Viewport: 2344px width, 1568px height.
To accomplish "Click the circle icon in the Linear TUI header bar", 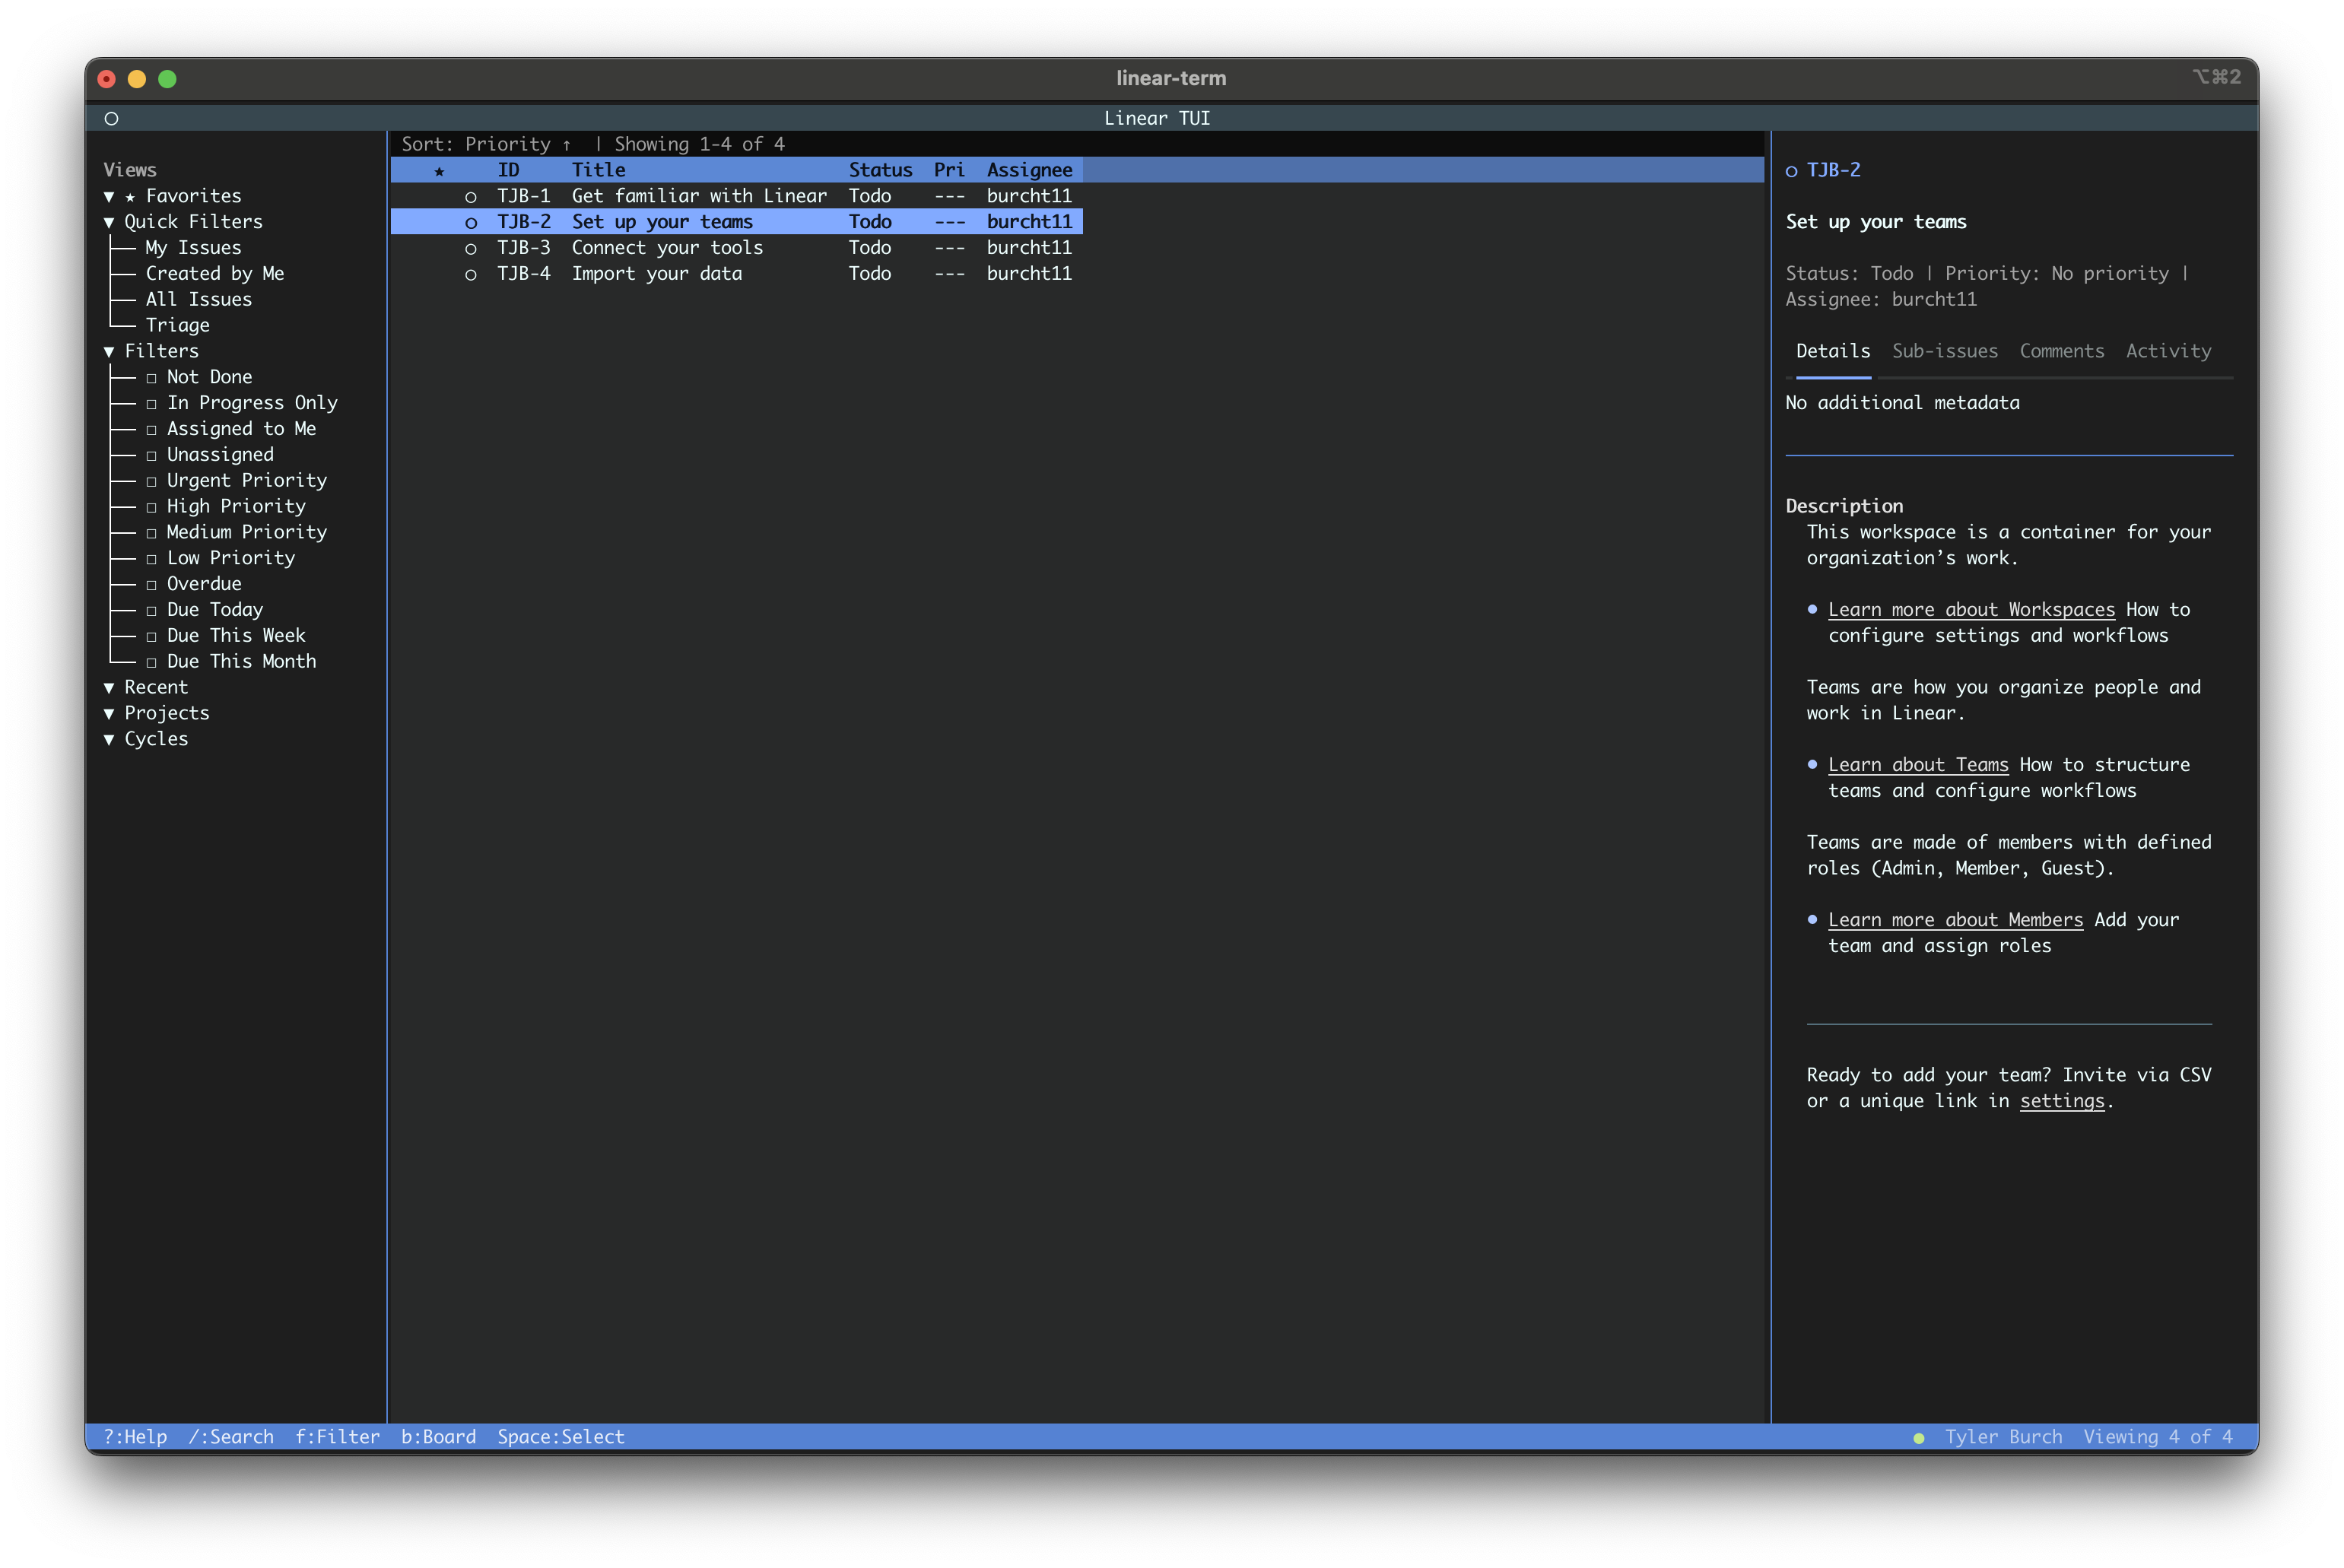I will (x=111, y=119).
